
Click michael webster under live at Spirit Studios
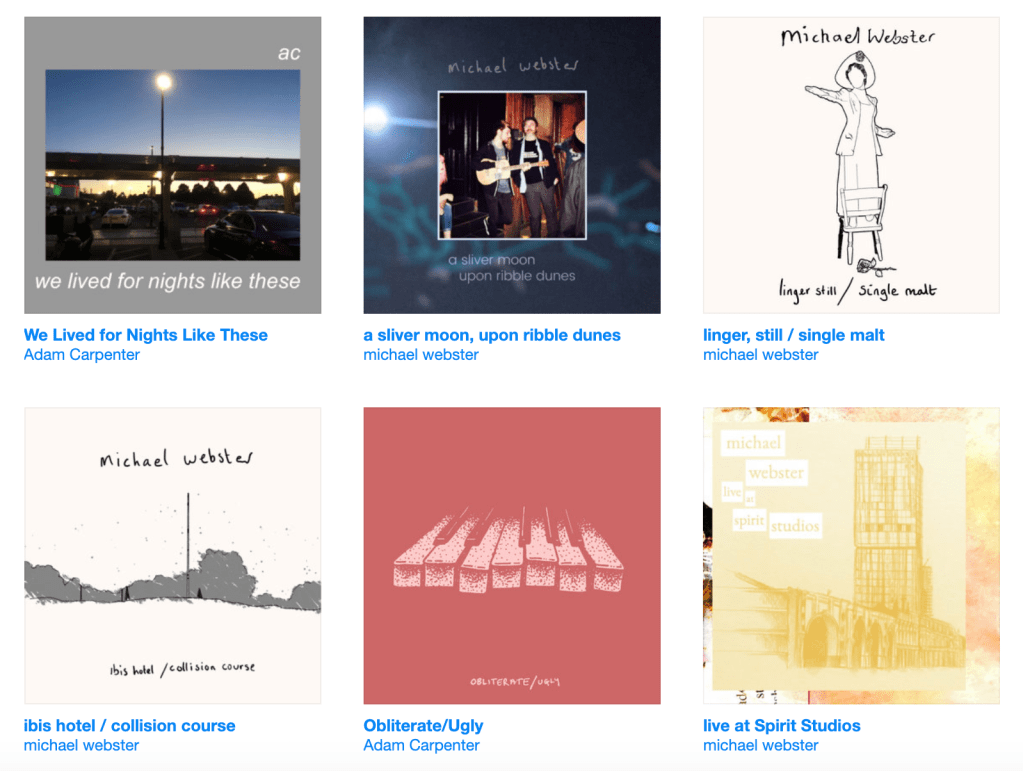[760, 746]
